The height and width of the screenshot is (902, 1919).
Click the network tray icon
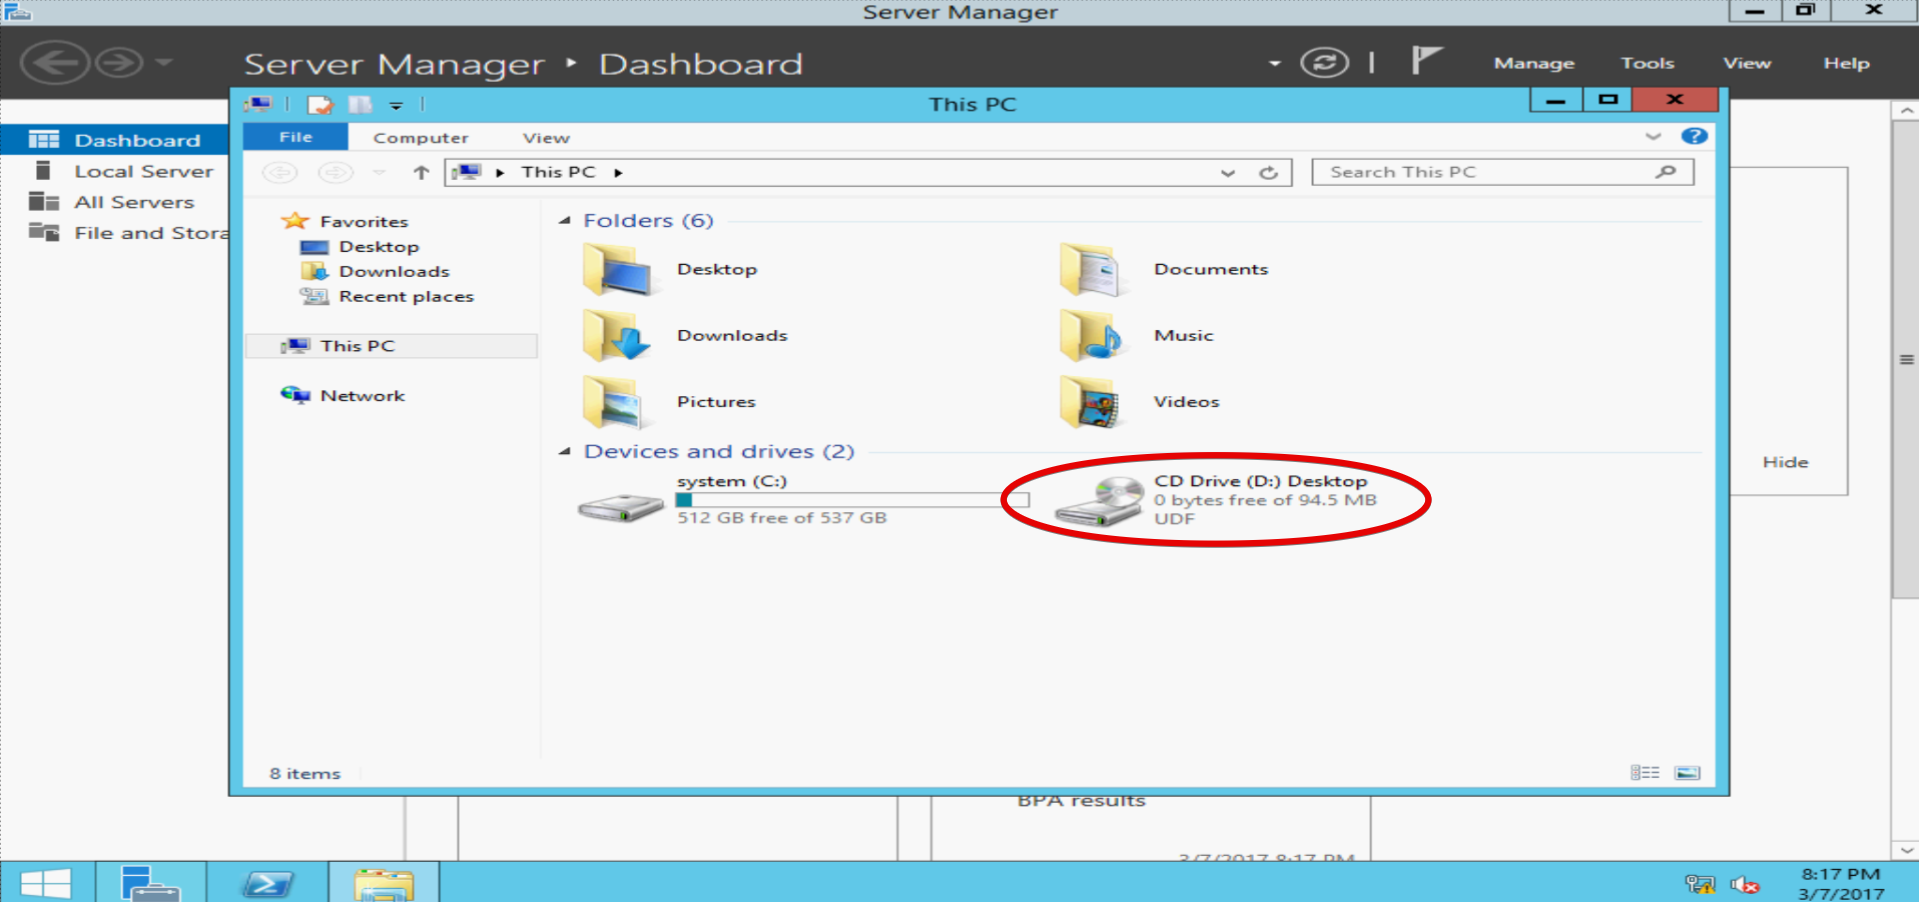point(1699,884)
